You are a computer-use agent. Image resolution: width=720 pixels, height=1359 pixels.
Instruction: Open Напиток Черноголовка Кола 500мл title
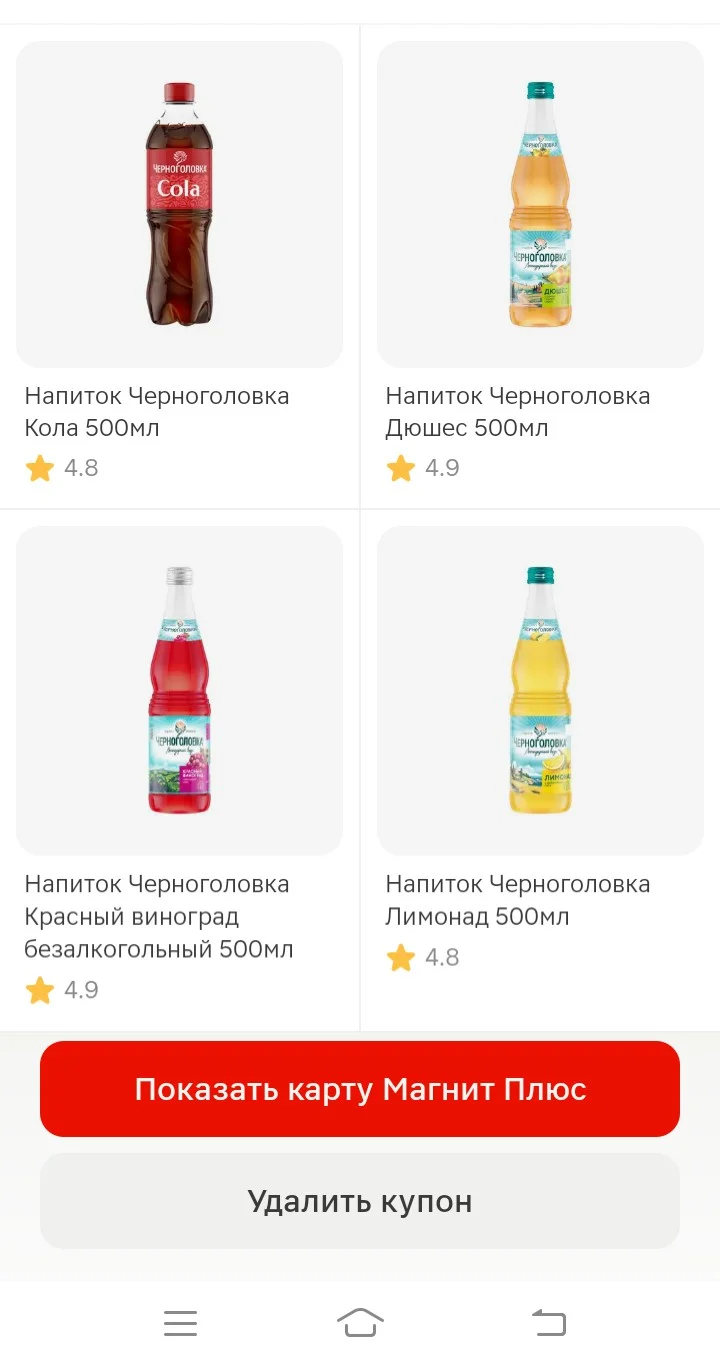tap(157, 412)
